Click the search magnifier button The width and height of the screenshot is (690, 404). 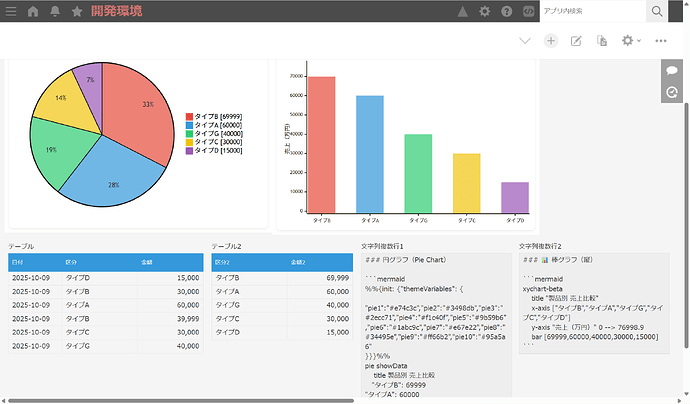click(x=657, y=11)
